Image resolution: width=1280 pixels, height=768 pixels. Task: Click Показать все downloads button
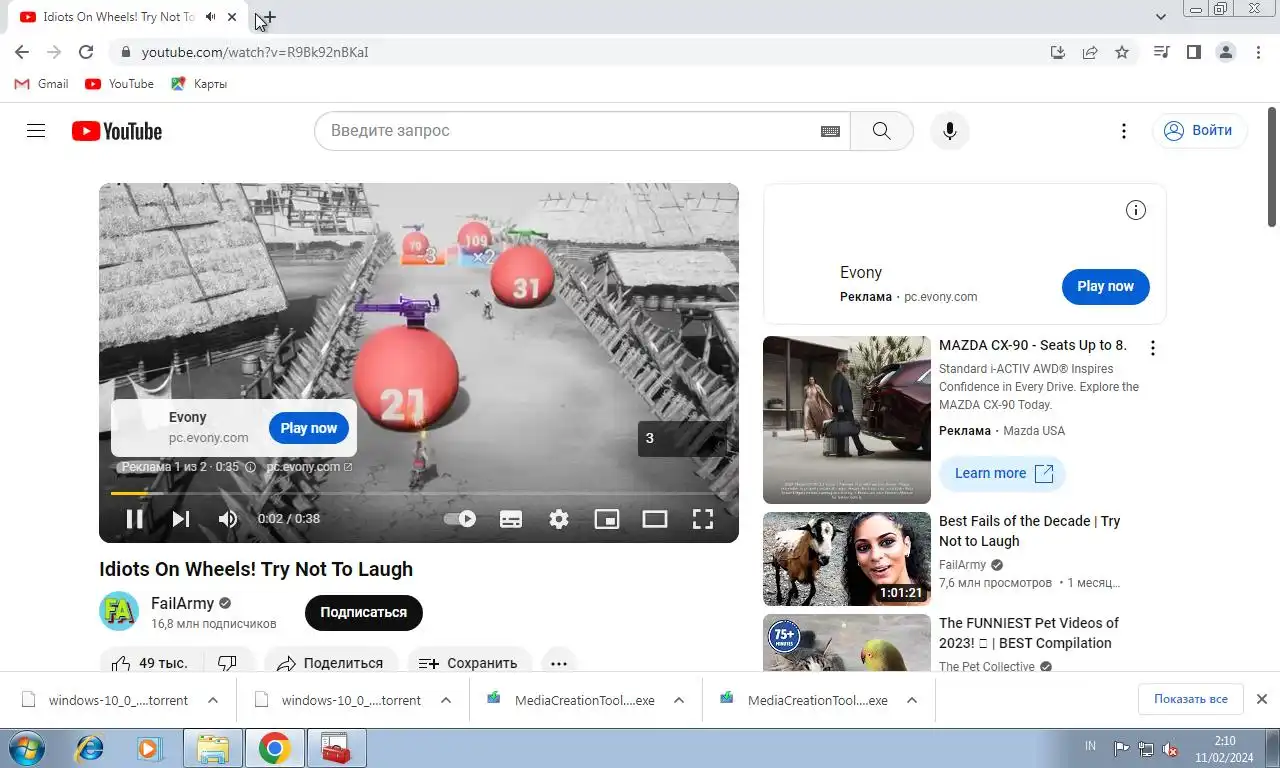pyautogui.click(x=1190, y=699)
